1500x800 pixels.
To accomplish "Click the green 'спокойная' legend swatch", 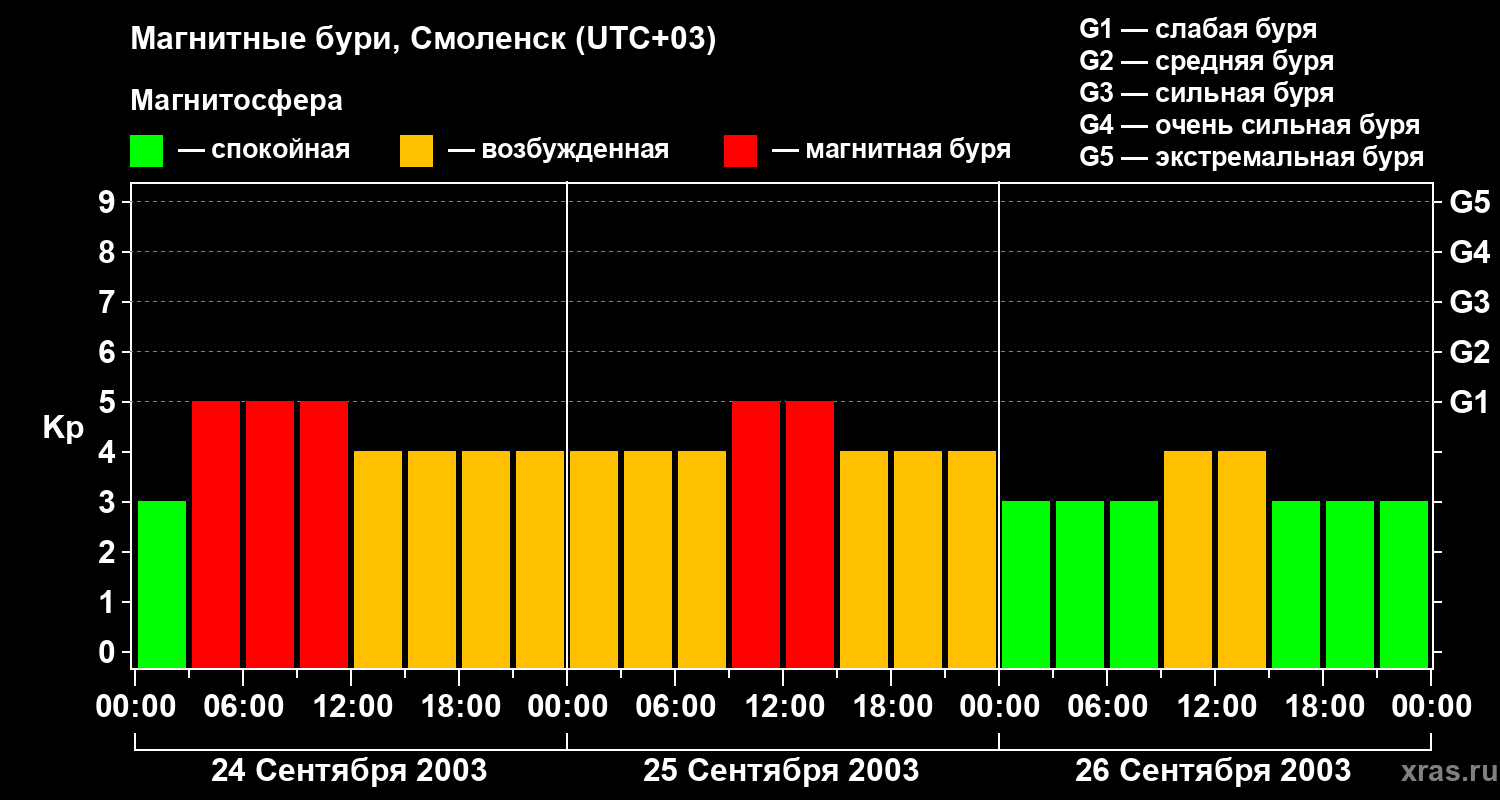I will click(x=146, y=151).
